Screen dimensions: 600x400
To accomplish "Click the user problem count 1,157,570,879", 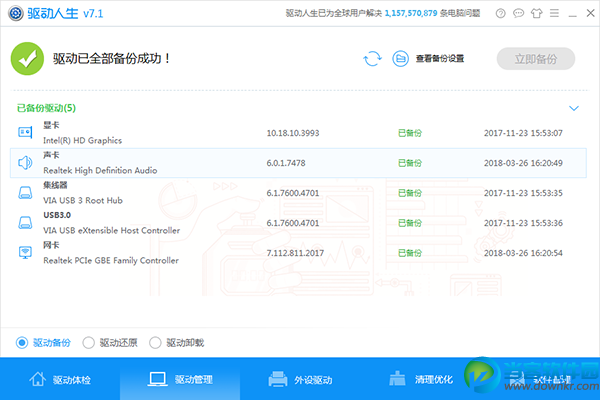I will point(411,13).
